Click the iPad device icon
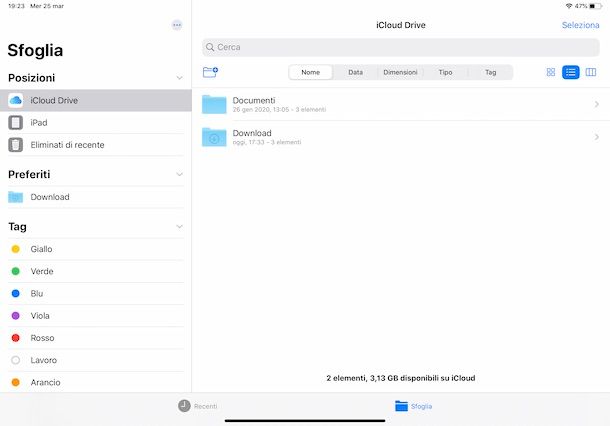610x426 pixels. coord(16,123)
